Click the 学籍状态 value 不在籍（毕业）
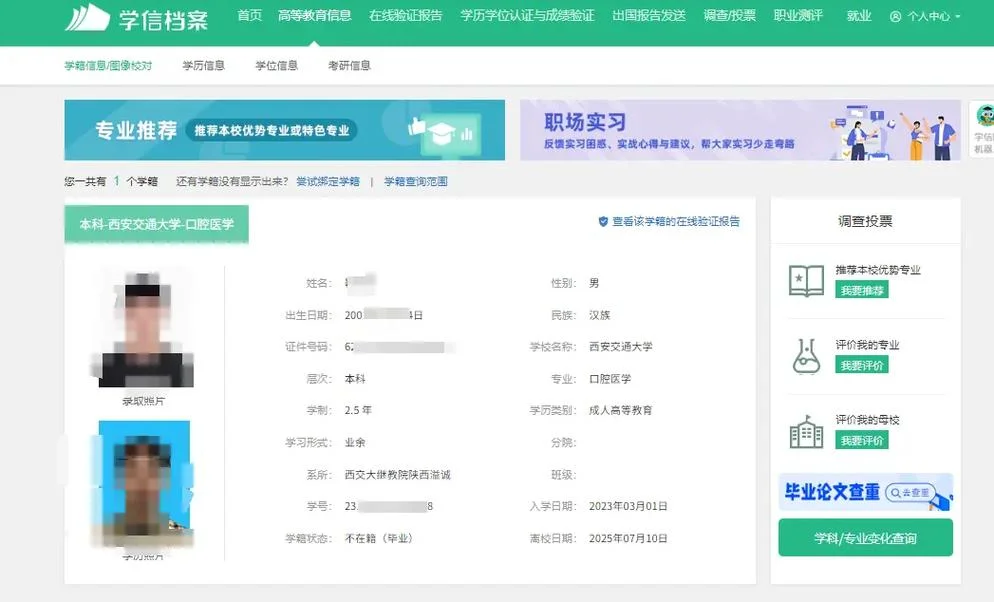This screenshot has height=602, width=994. [380, 538]
